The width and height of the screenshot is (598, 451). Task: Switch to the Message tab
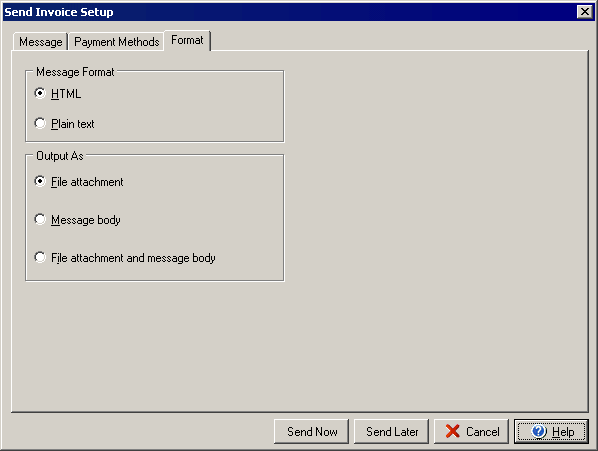coord(40,42)
